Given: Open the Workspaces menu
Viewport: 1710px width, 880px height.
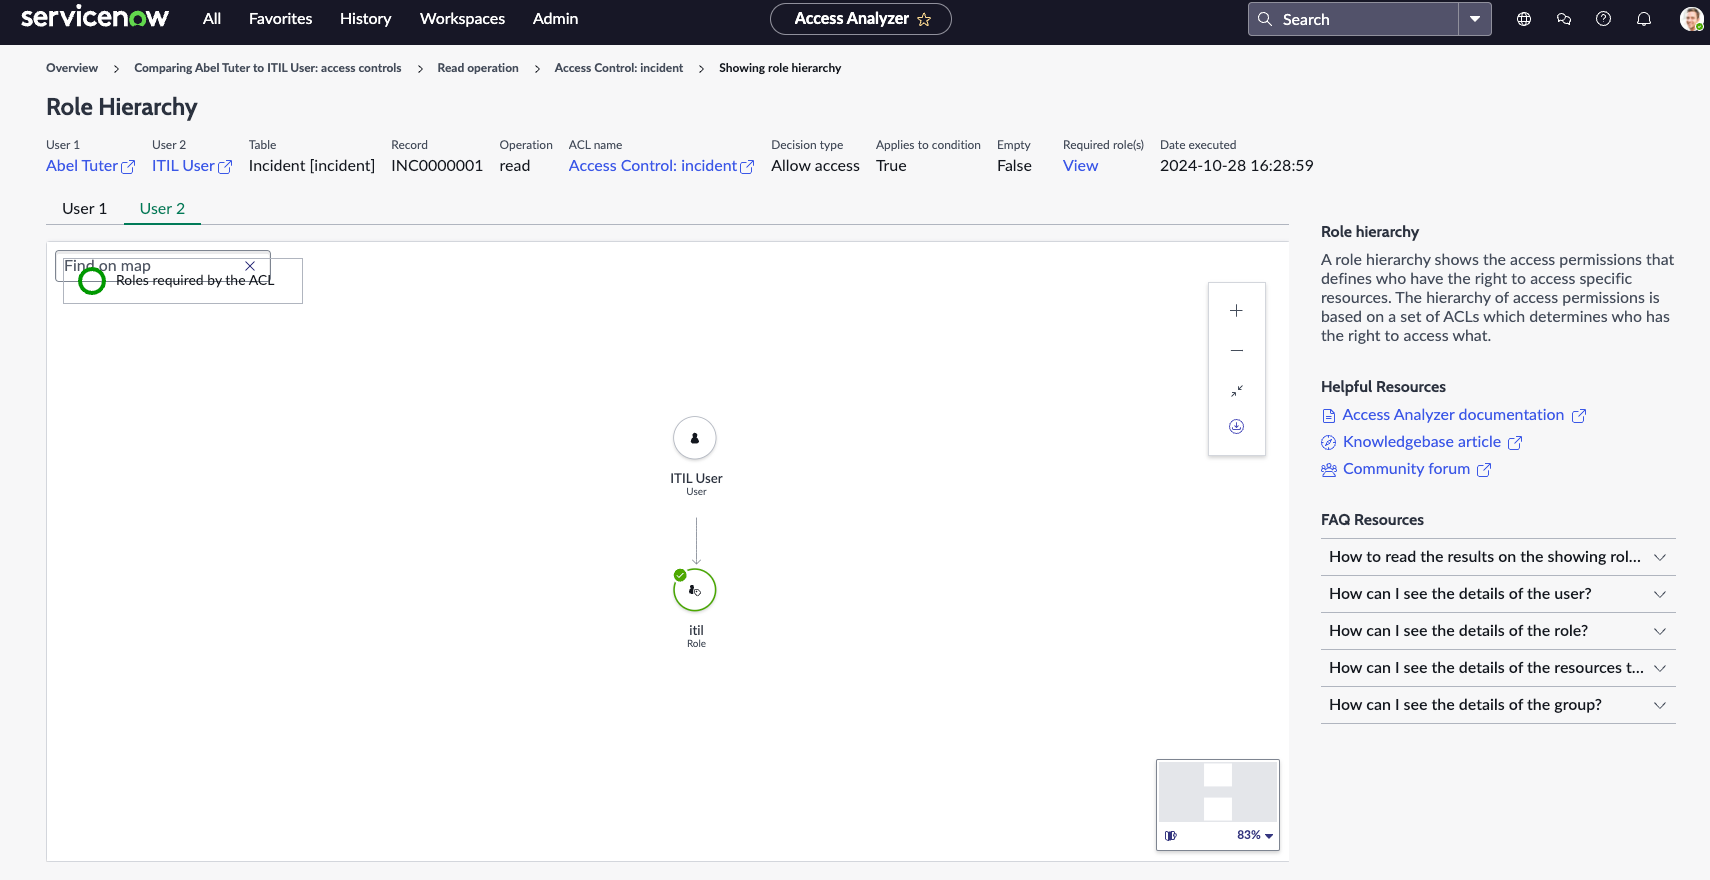Looking at the screenshot, I should pos(463,19).
